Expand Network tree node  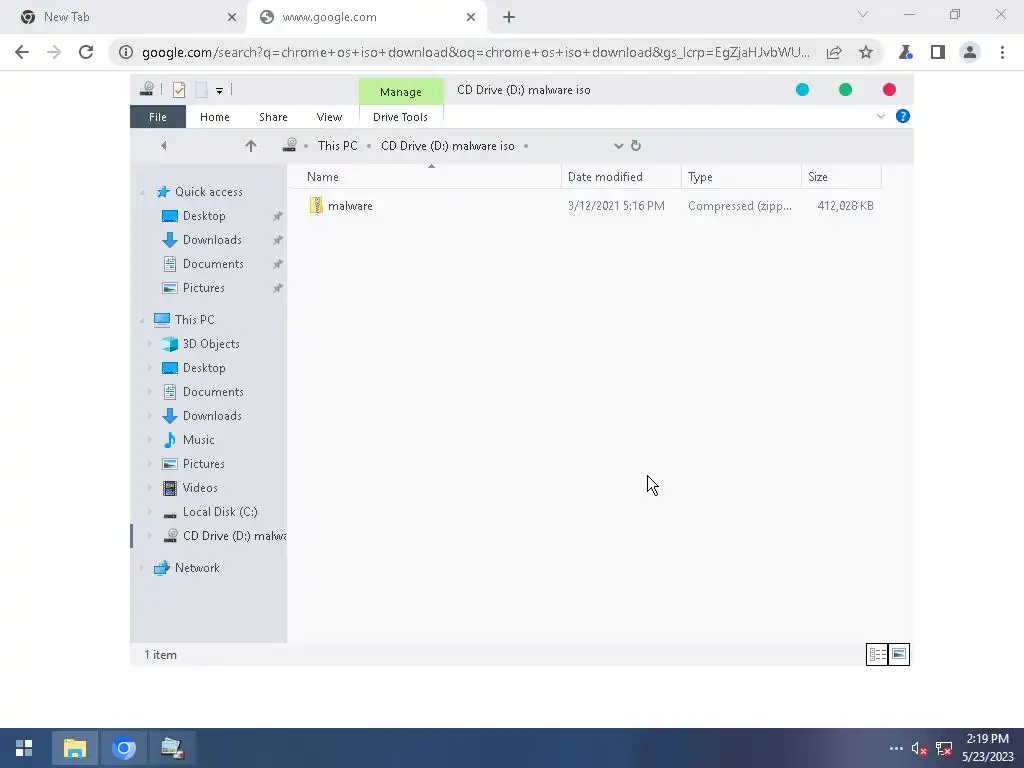[142, 568]
